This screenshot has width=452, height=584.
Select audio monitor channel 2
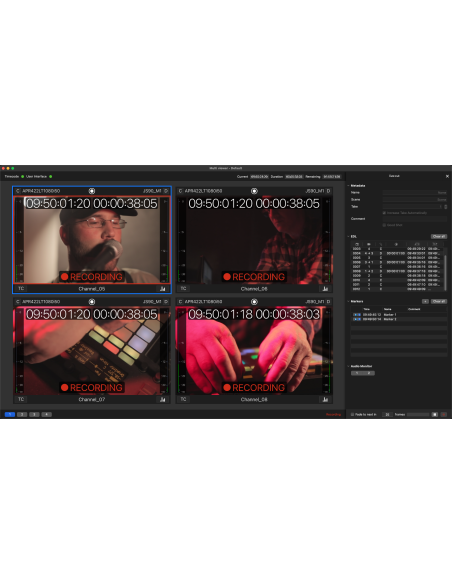point(369,373)
